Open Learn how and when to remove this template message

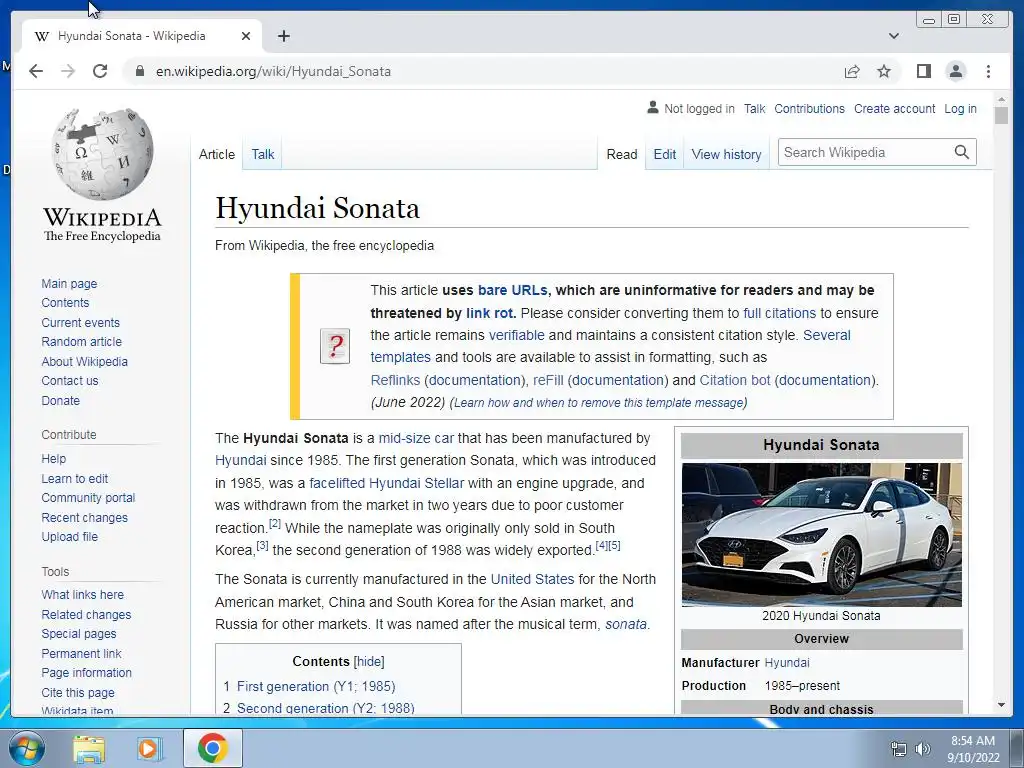tap(598, 403)
